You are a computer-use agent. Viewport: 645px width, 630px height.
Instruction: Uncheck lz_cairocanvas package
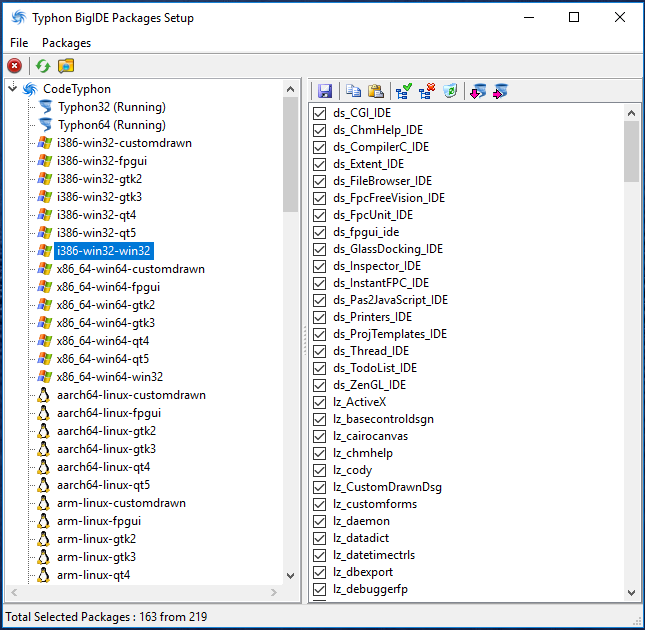pyautogui.click(x=320, y=436)
